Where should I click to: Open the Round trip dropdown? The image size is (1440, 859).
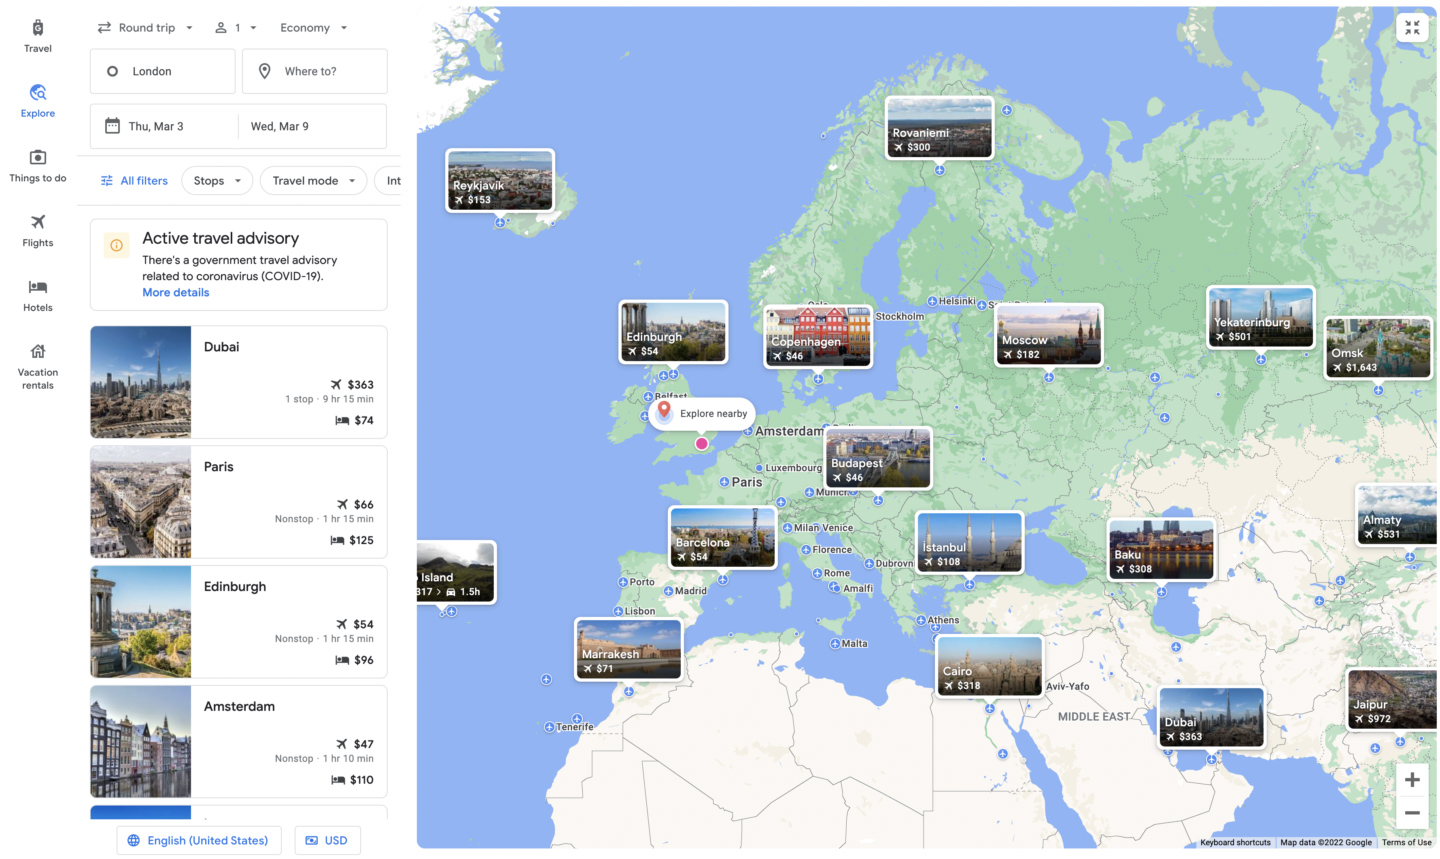[147, 27]
